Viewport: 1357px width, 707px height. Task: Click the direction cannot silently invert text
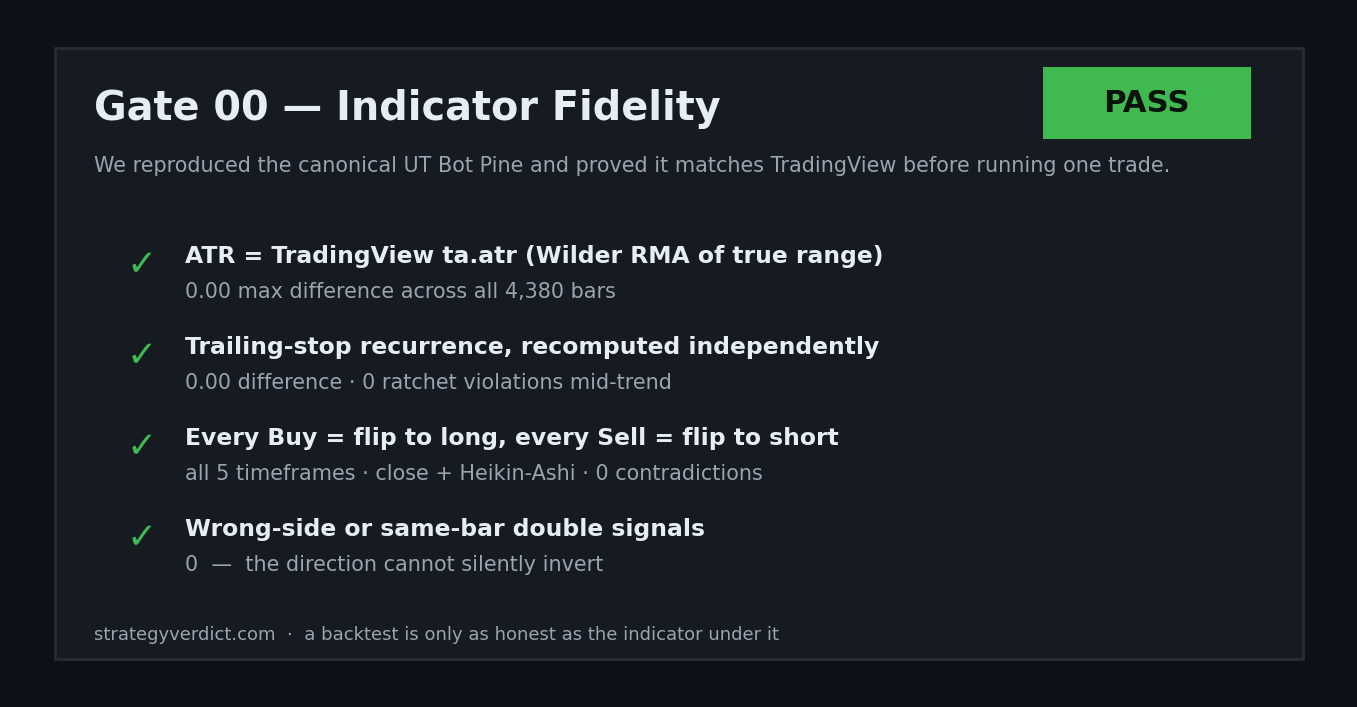424,565
